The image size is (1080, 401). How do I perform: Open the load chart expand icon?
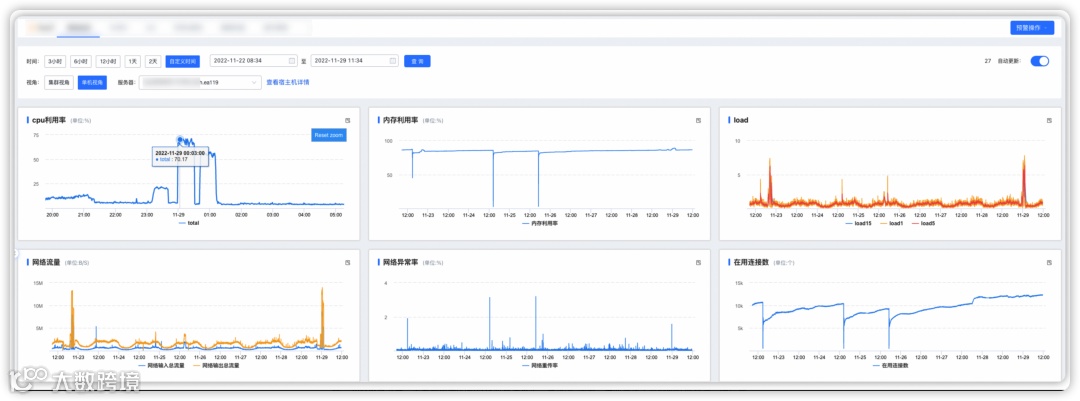[x=1049, y=120]
